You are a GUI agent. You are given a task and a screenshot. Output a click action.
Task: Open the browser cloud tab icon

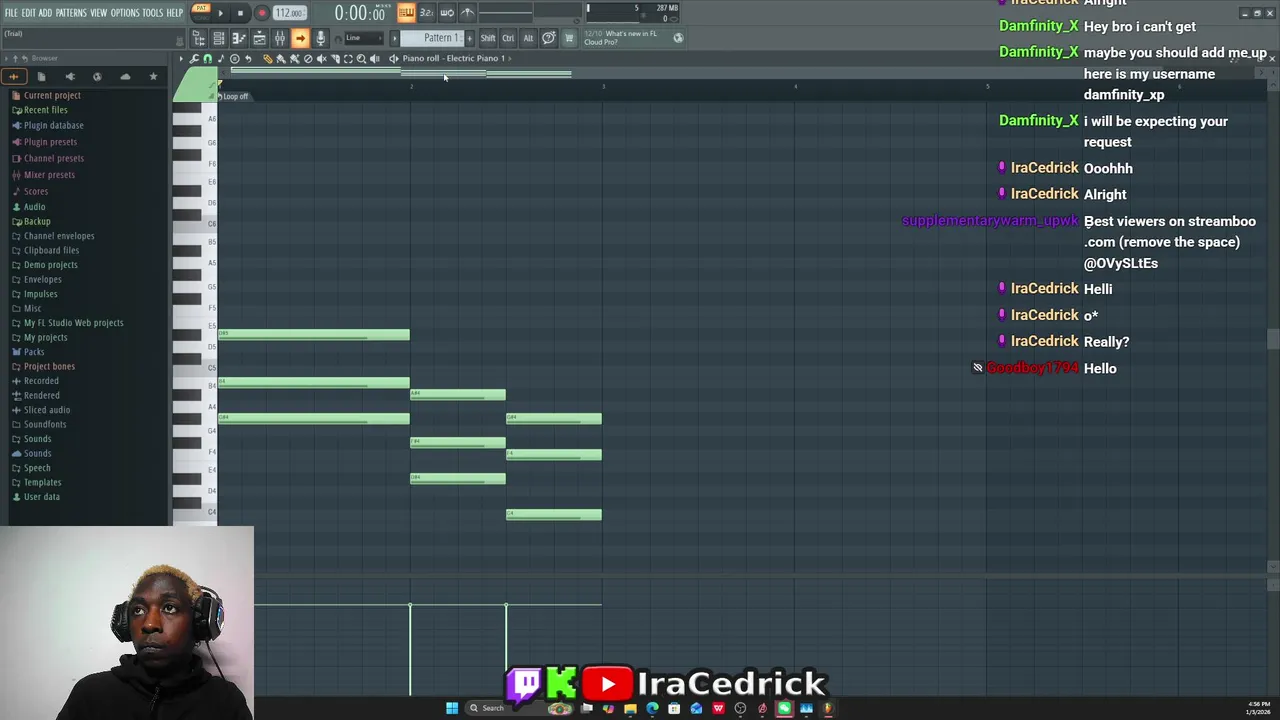point(125,77)
